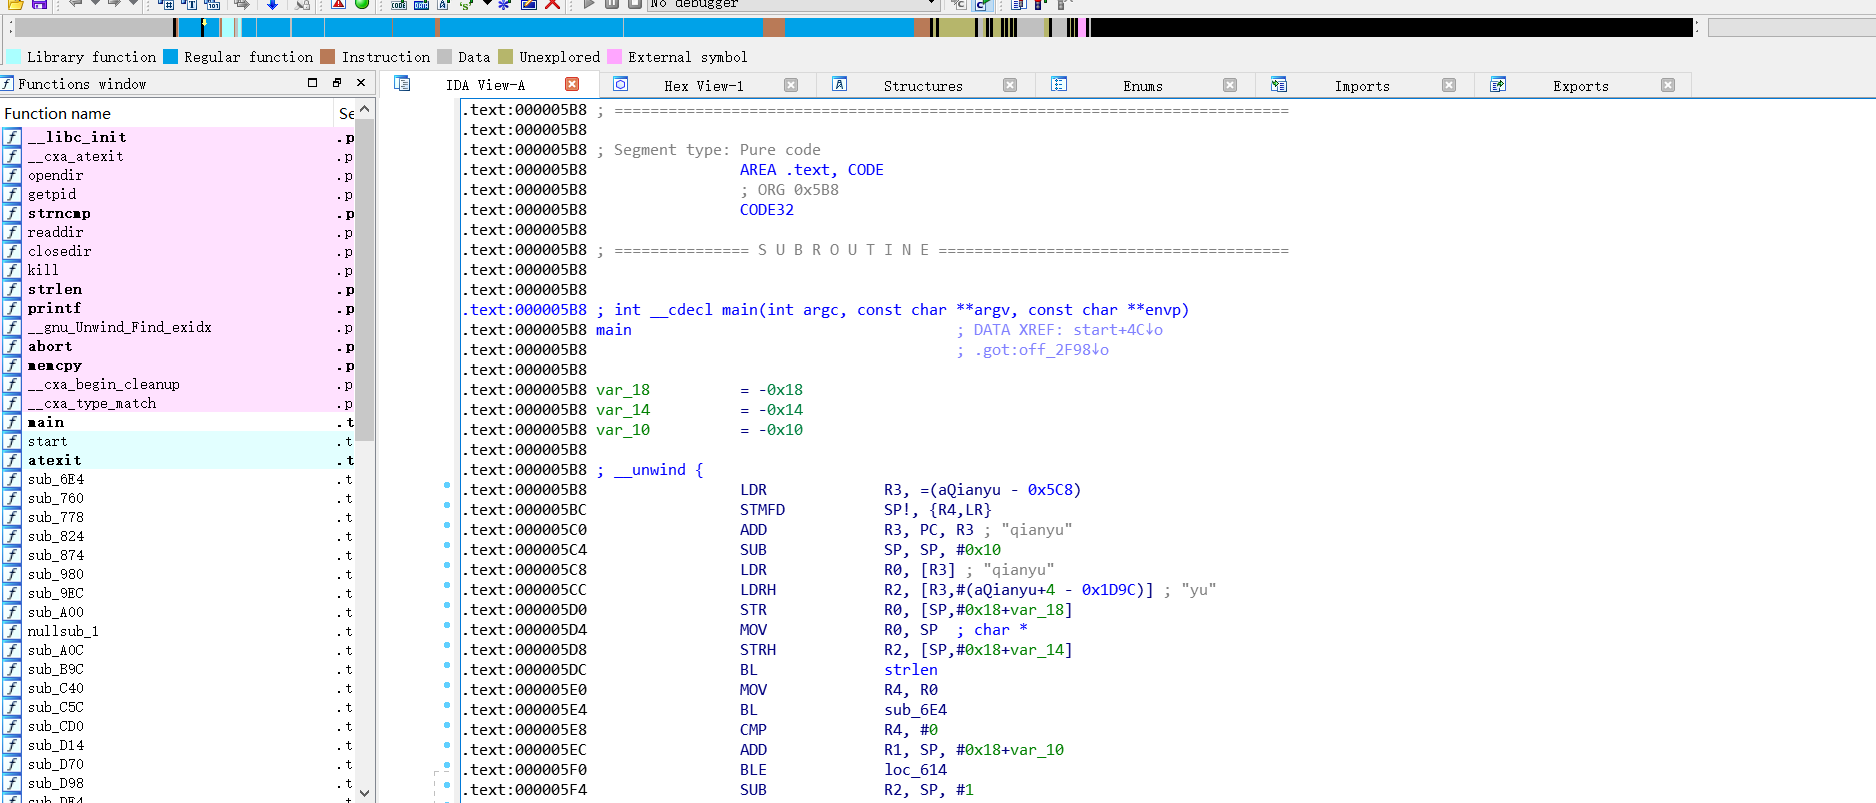Click the Unexplored legend color swatch

(505, 56)
